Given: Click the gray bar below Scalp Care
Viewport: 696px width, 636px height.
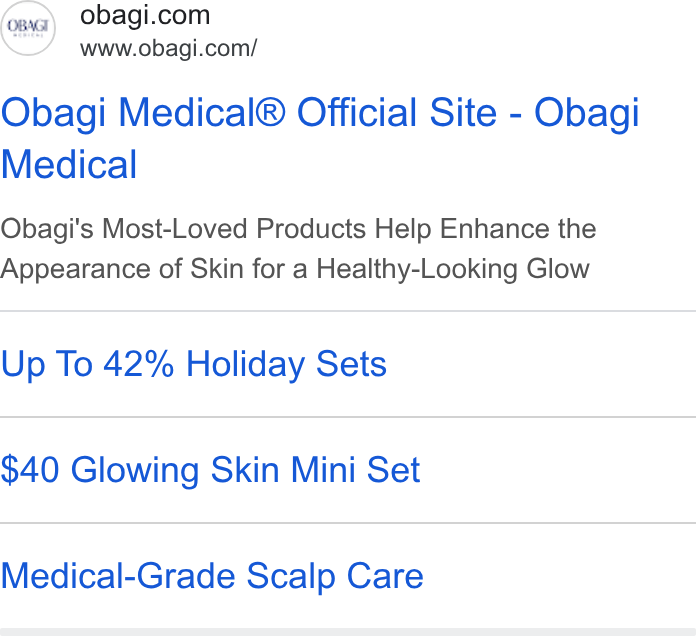Looking at the screenshot, I should click(x=348, y=632).
